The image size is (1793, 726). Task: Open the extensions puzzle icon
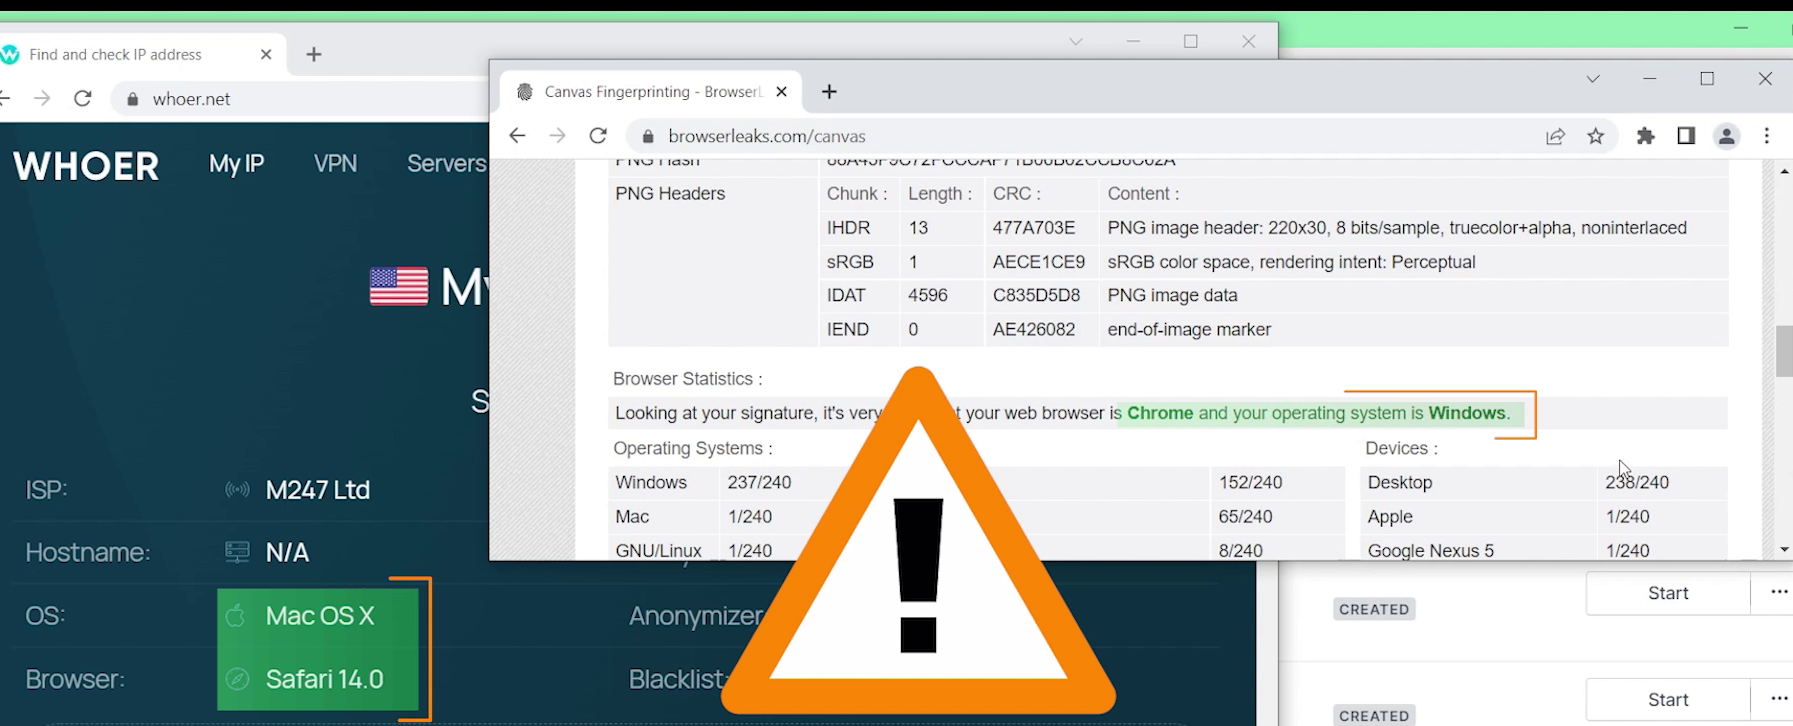1645,136
